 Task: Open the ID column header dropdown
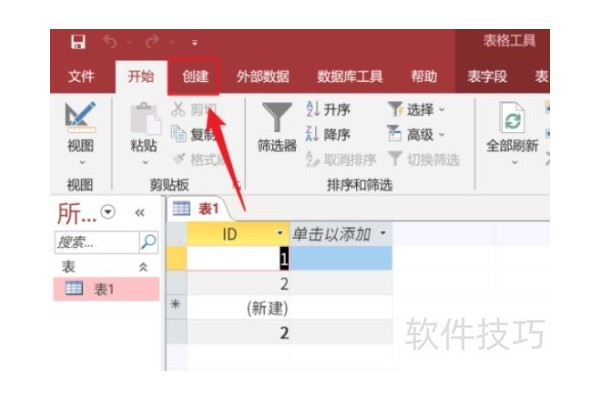point(280,233)
